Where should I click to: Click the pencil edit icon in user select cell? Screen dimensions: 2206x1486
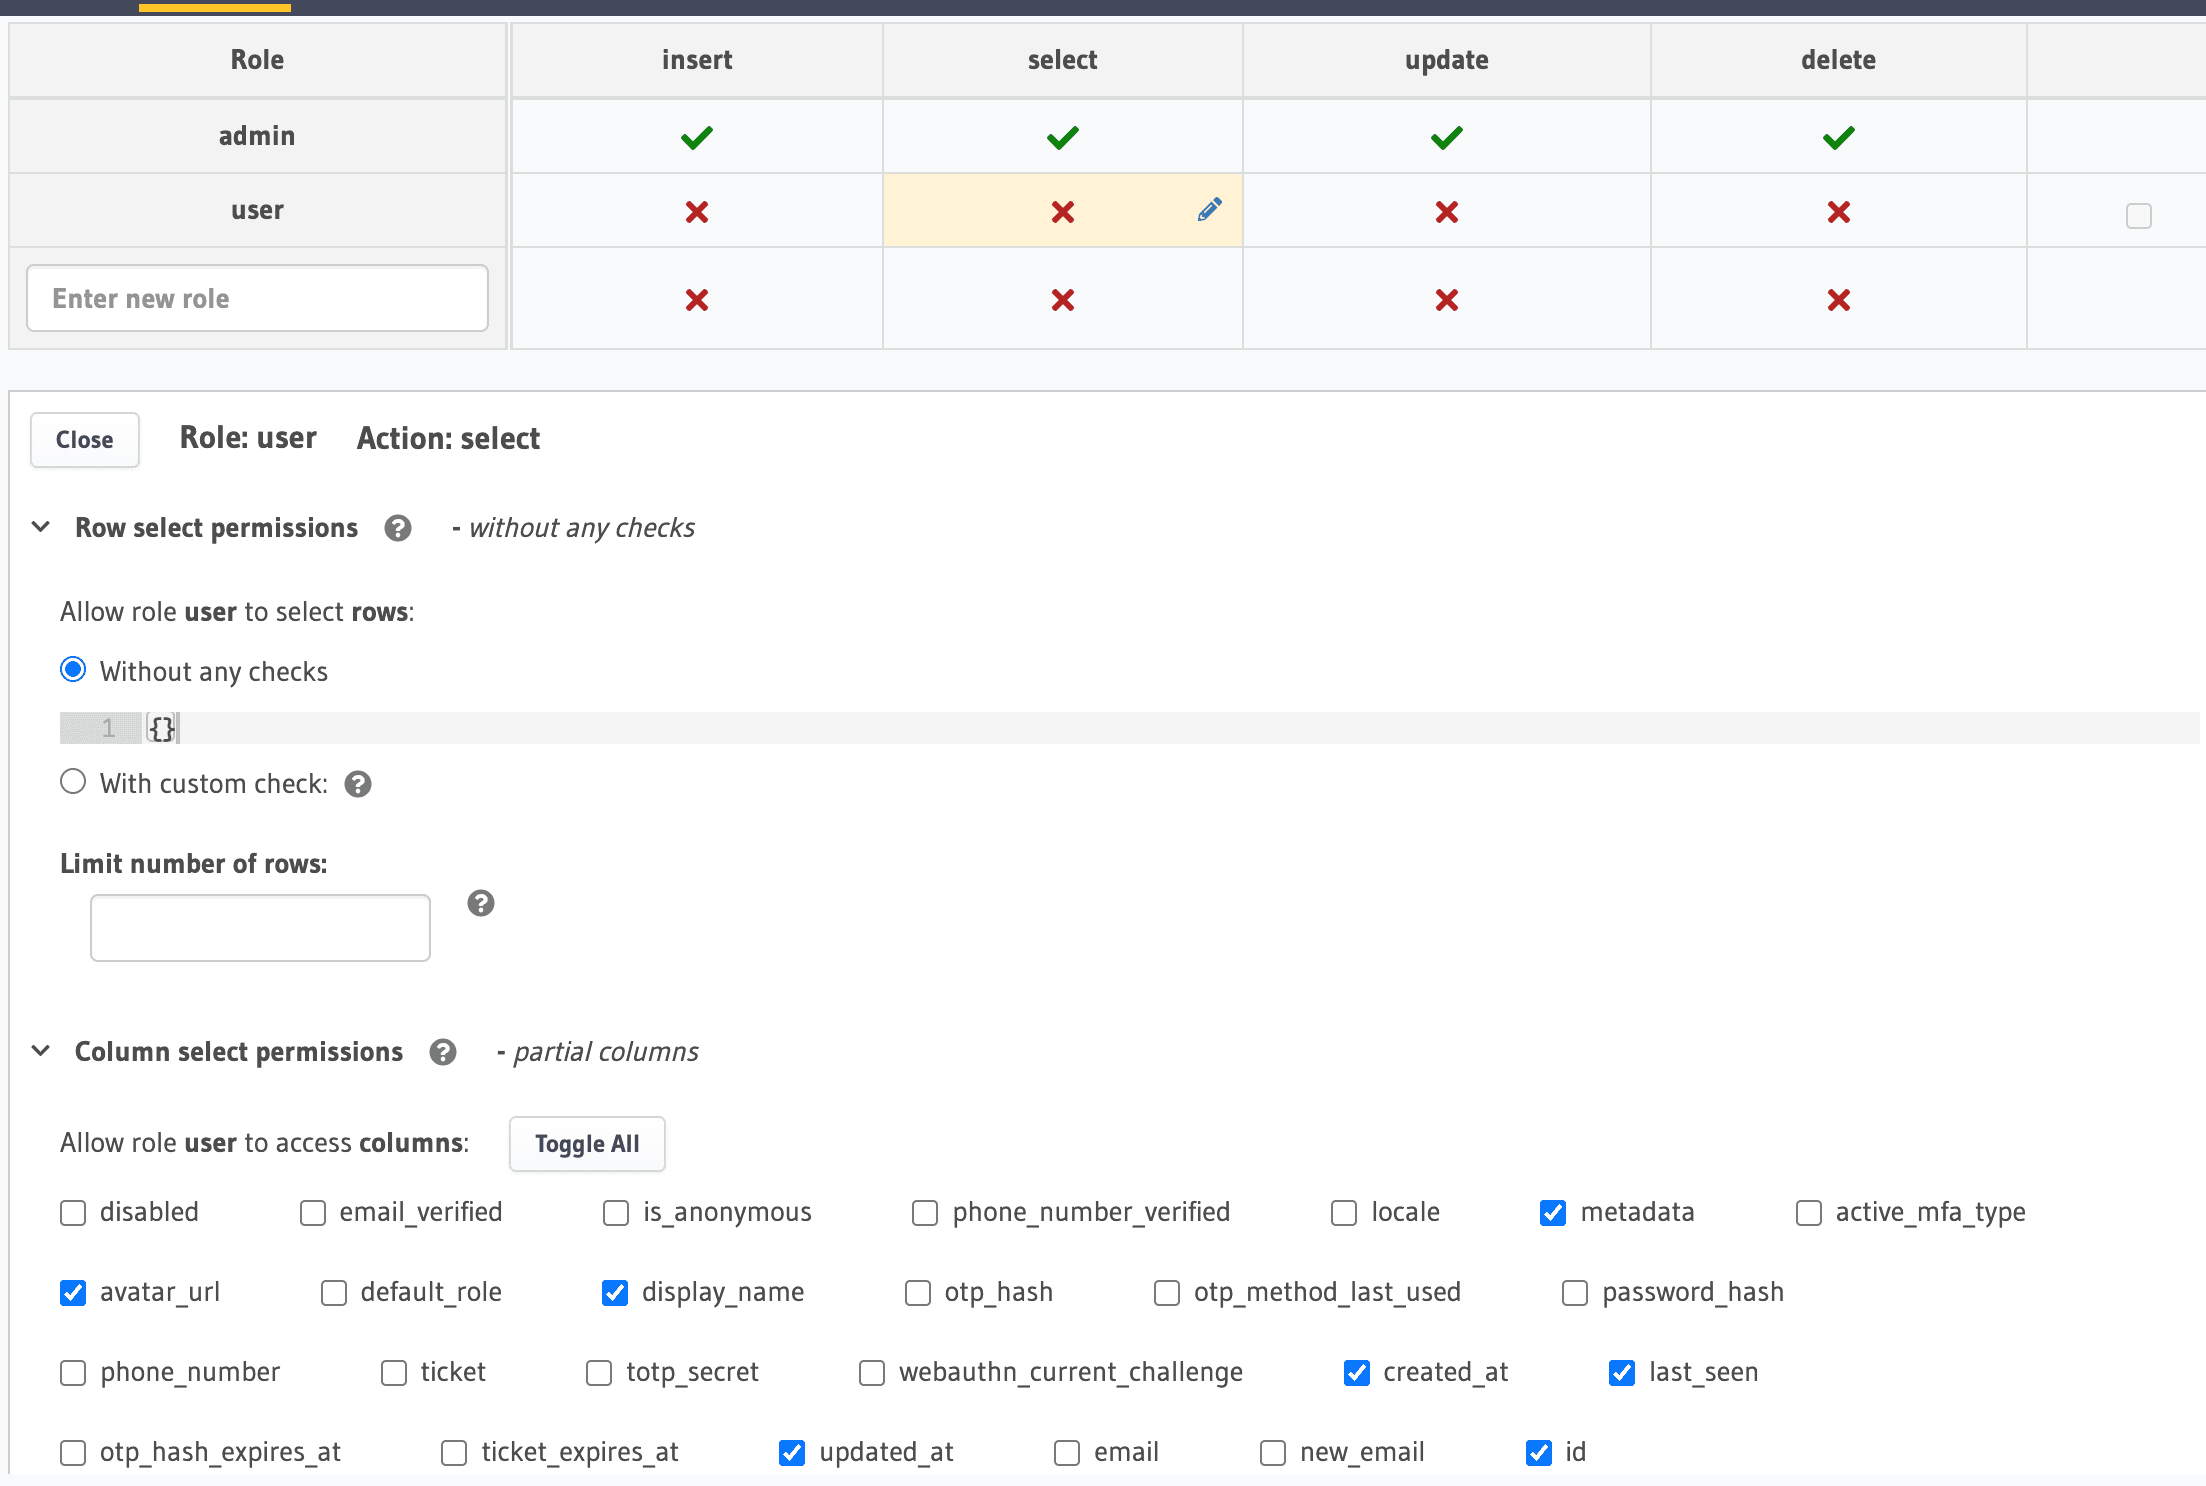(1209, 210)
